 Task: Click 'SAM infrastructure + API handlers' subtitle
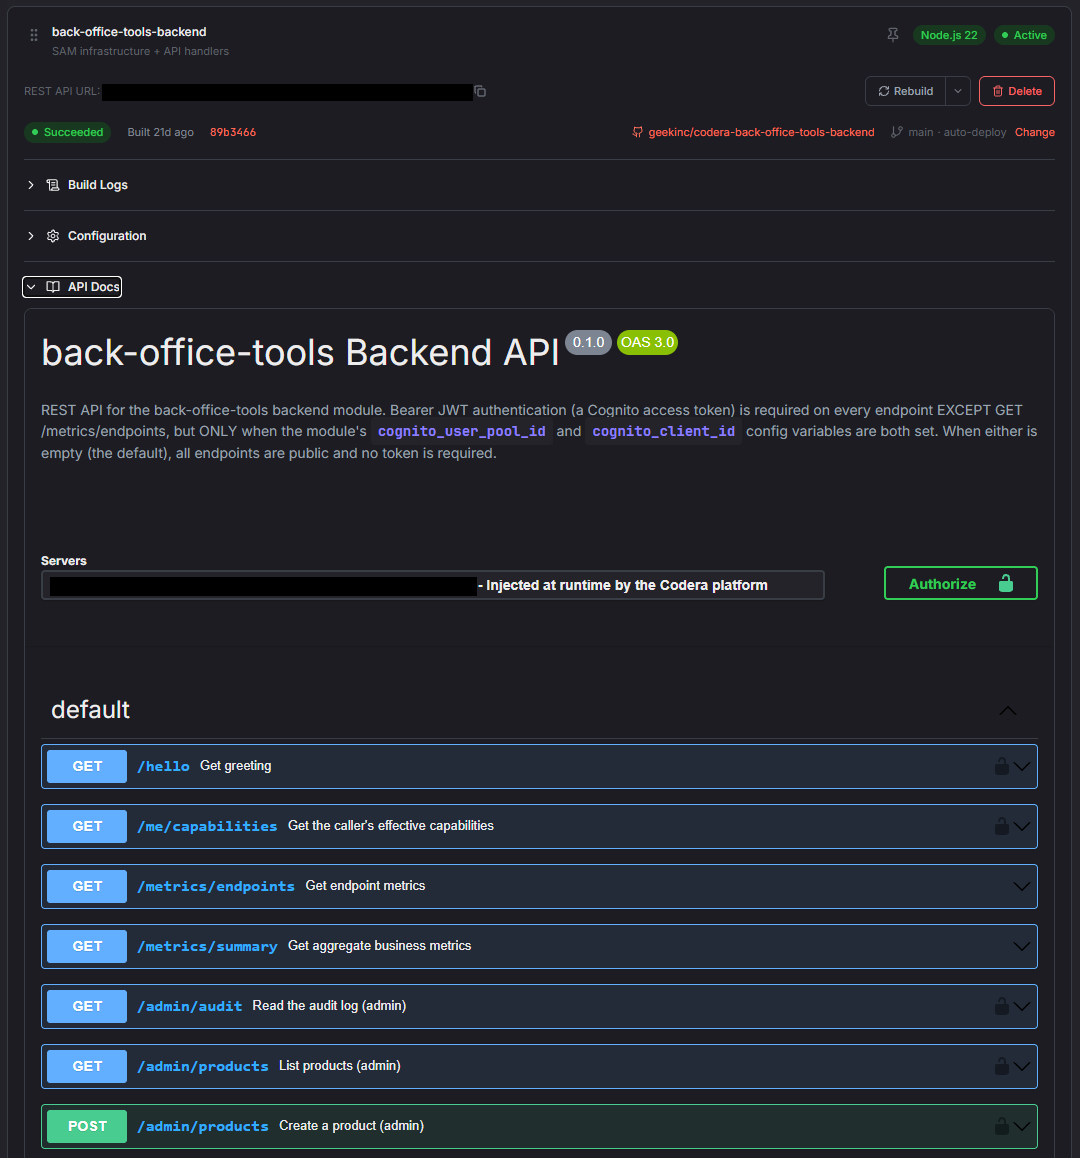140,51
